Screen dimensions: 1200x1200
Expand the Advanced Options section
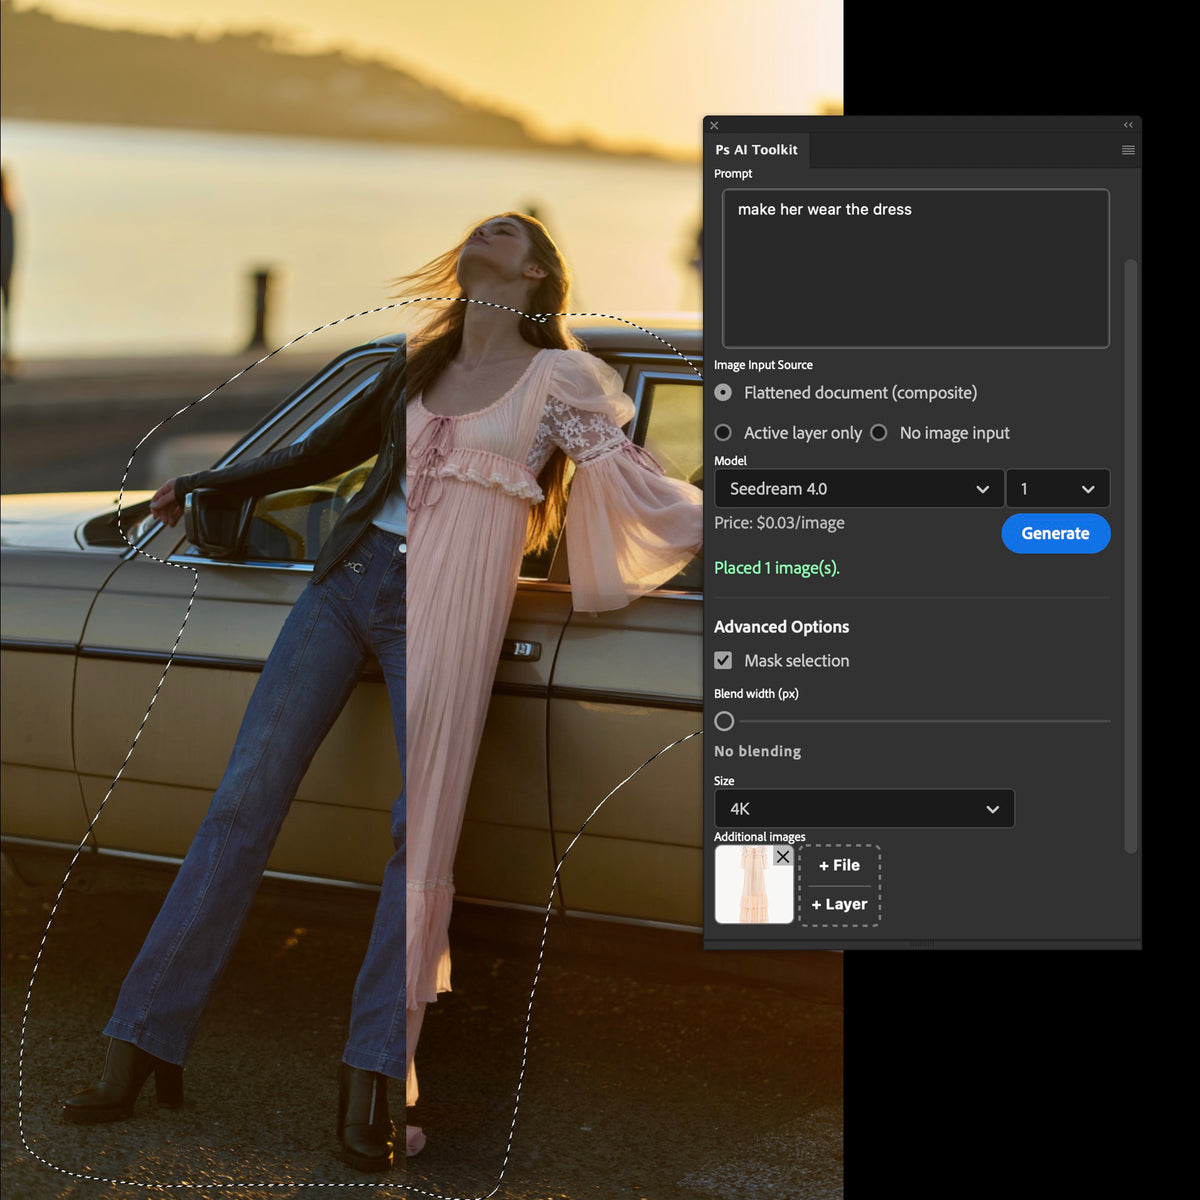781,626
